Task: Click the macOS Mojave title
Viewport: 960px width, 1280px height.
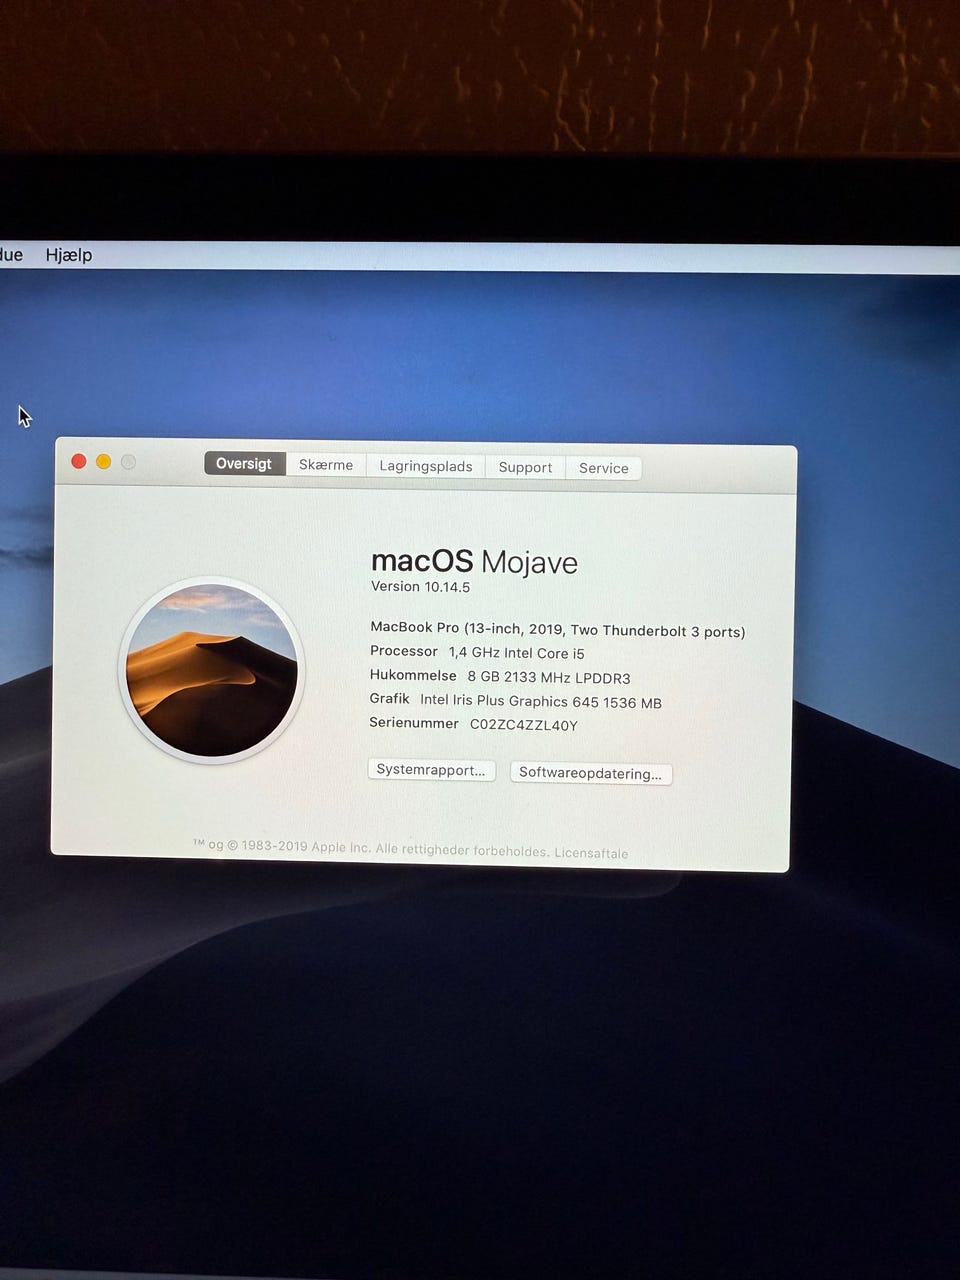Action: click(x=474, y=561)
